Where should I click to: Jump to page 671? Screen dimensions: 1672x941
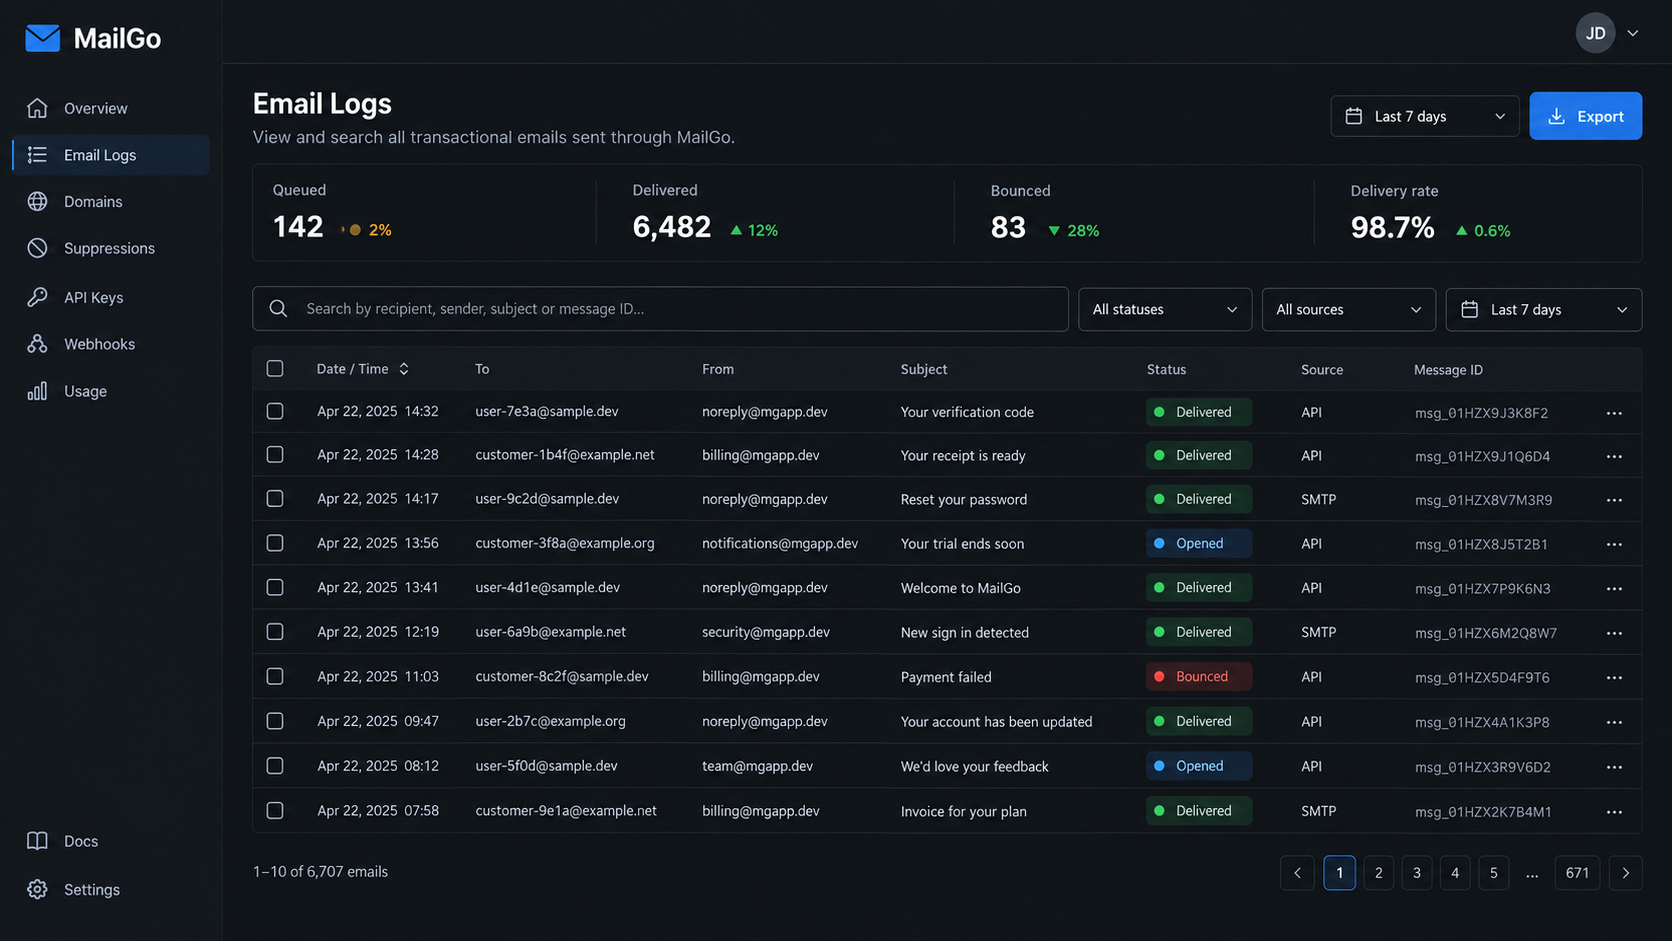pos(1577,873)
